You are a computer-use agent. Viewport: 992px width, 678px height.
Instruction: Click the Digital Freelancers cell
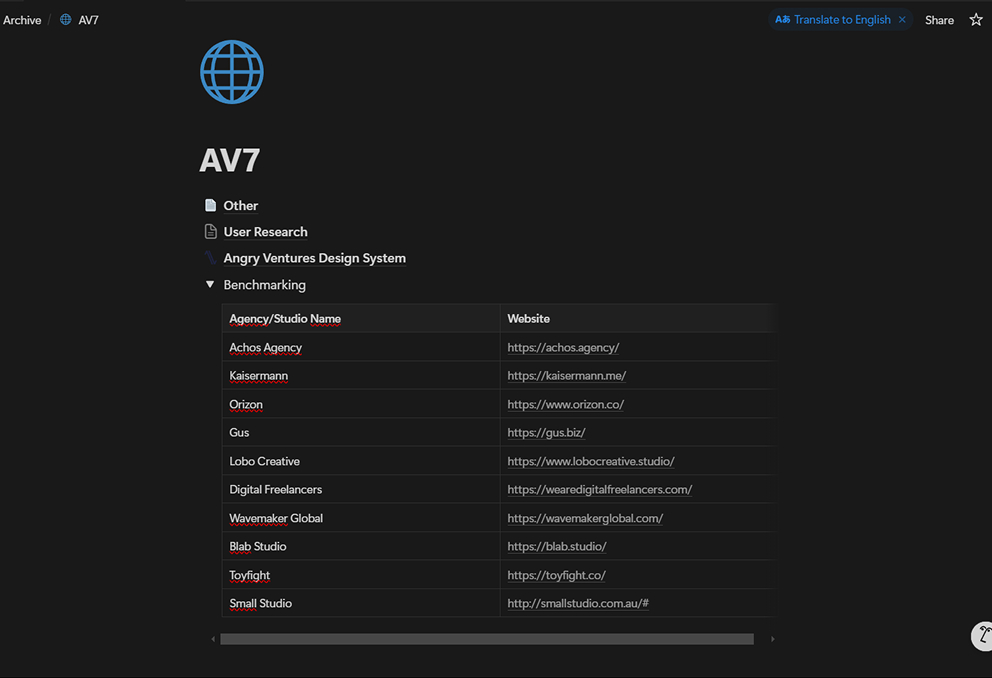click(361, 490)
